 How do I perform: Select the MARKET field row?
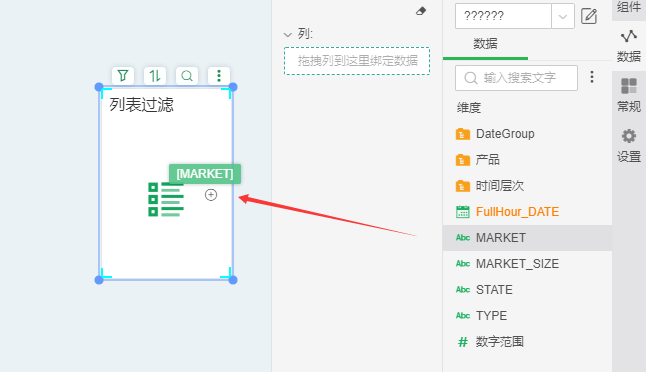point(527,238)
